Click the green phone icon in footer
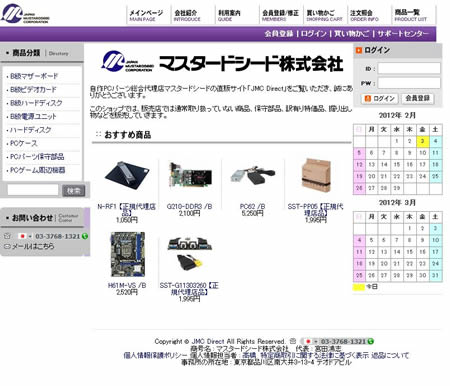 pyautogui.click(x=371, y=341)
